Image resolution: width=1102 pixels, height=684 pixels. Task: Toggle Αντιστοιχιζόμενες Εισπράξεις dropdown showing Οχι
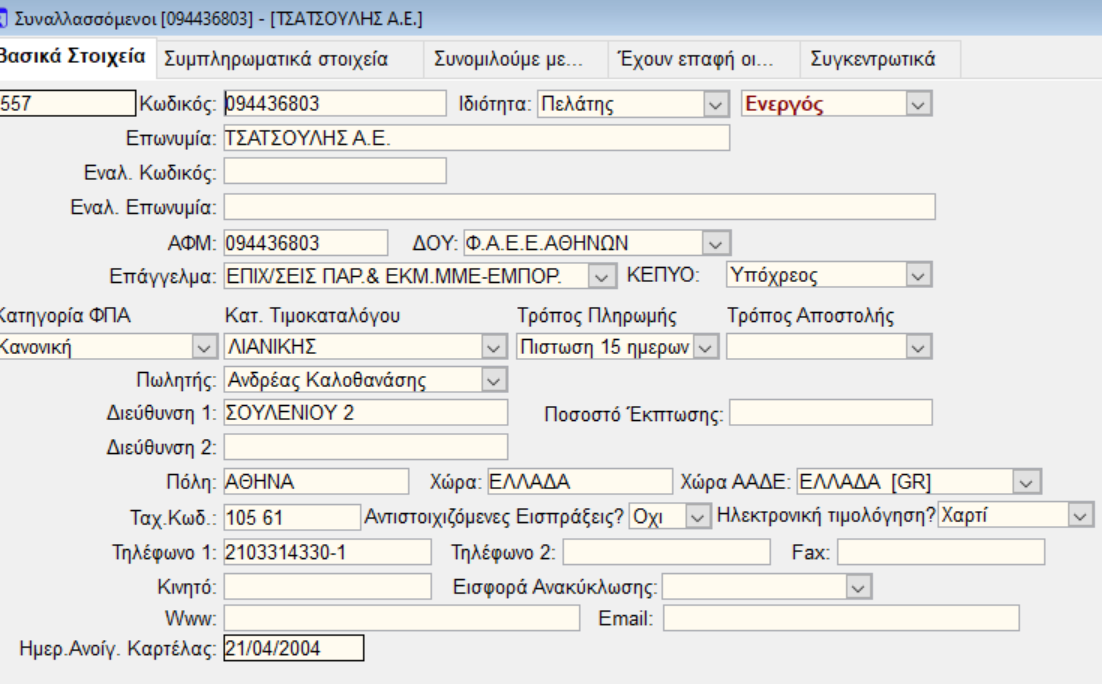pyautogui.click(x=698, y=516)
